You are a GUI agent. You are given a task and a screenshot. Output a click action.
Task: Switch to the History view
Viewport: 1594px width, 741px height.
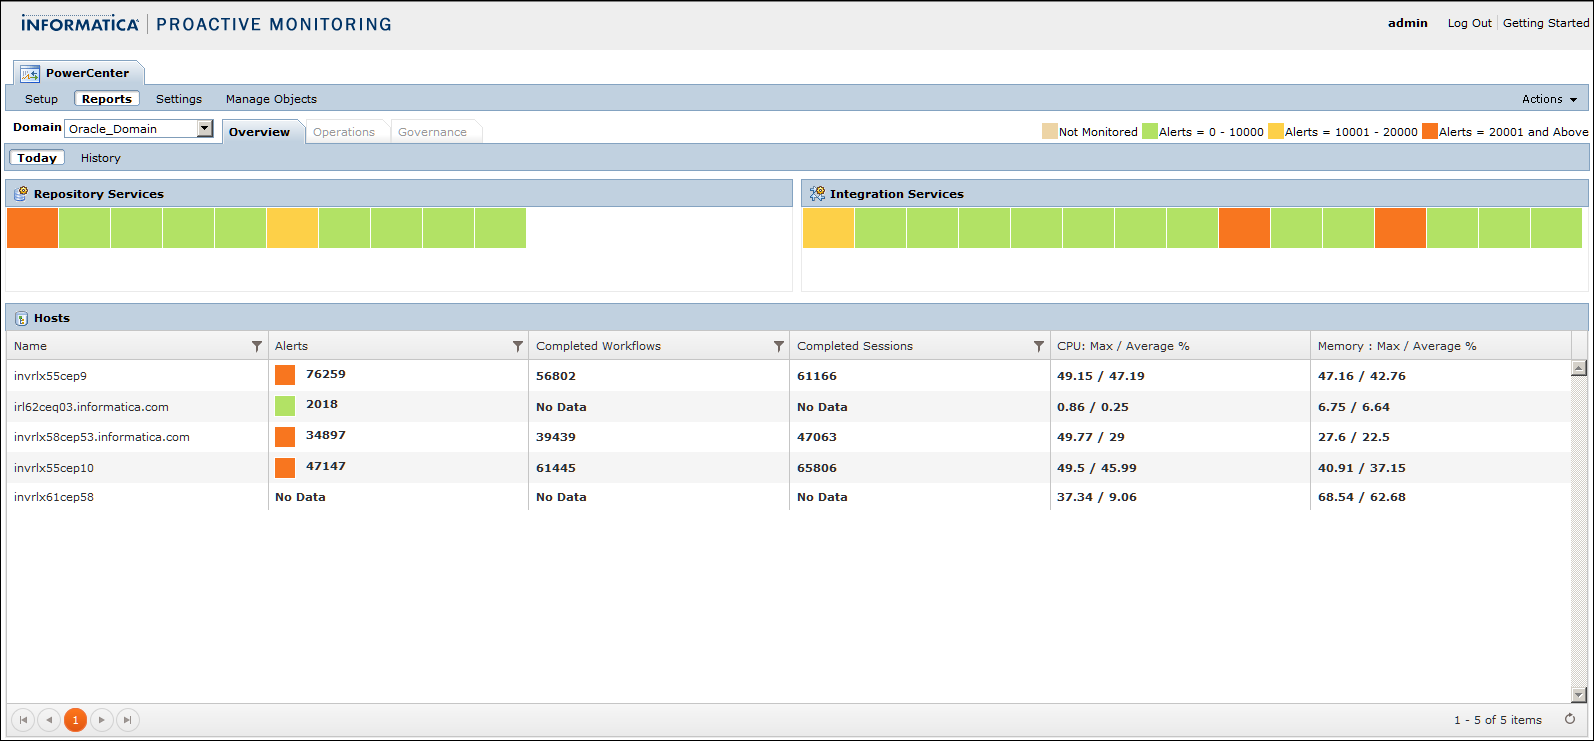point(100,158)
